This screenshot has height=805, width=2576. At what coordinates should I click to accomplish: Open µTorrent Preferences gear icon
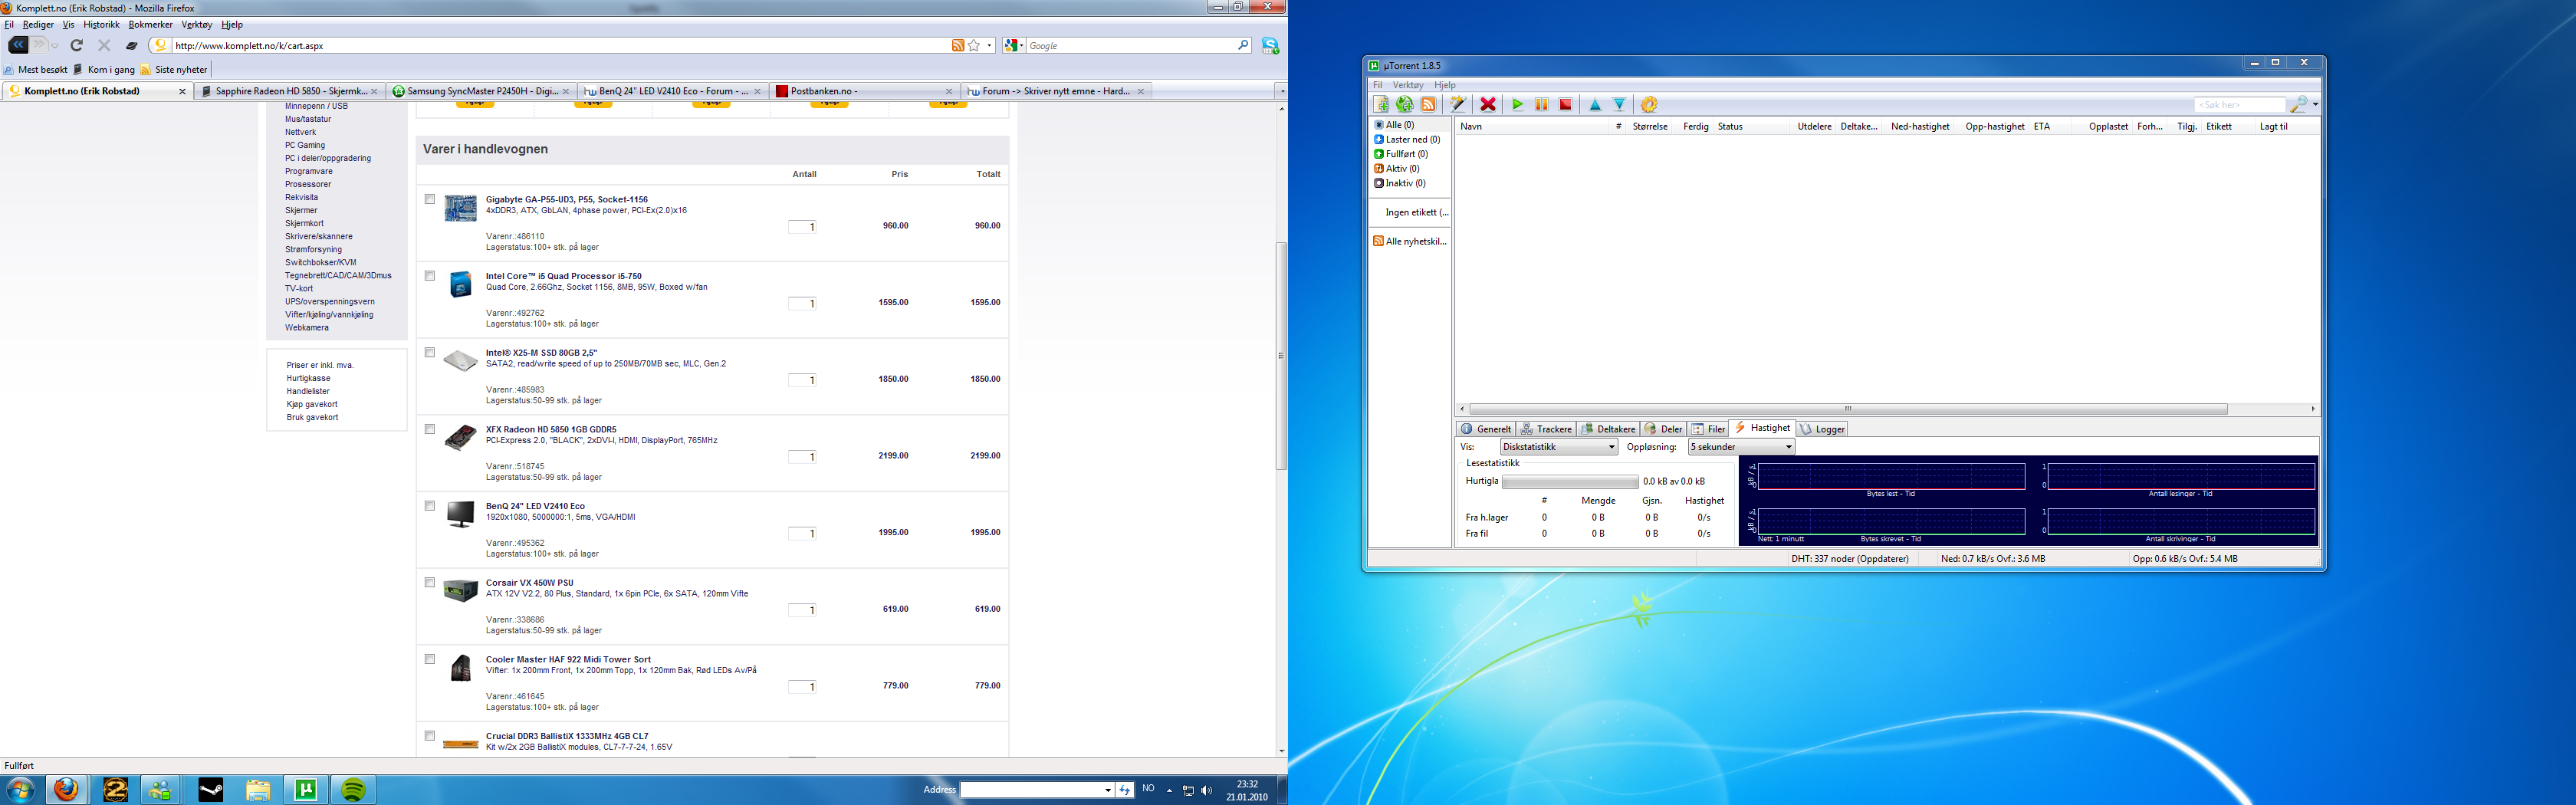tap(1649, 105)
